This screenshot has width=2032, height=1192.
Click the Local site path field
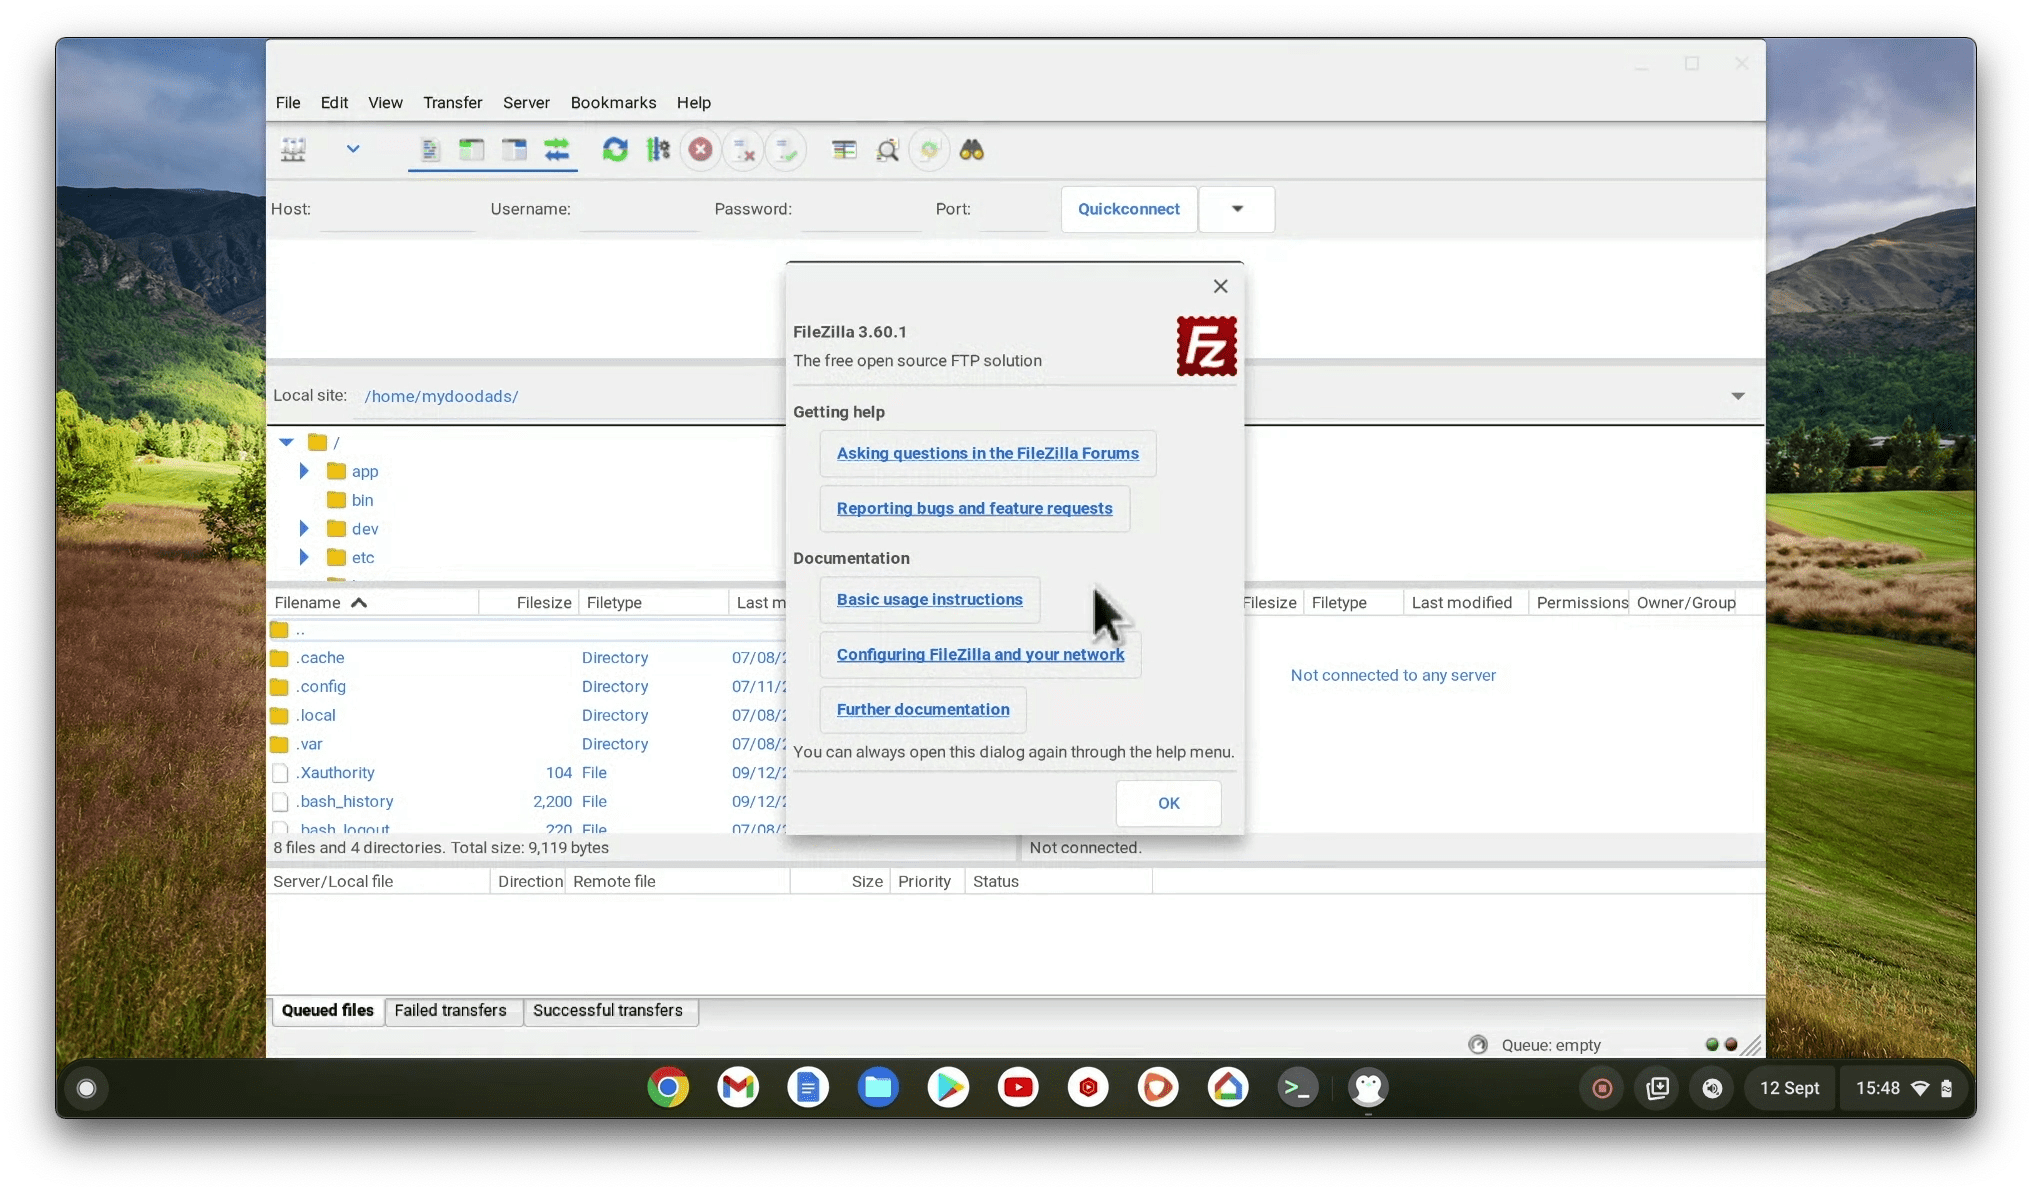point(570,396)
